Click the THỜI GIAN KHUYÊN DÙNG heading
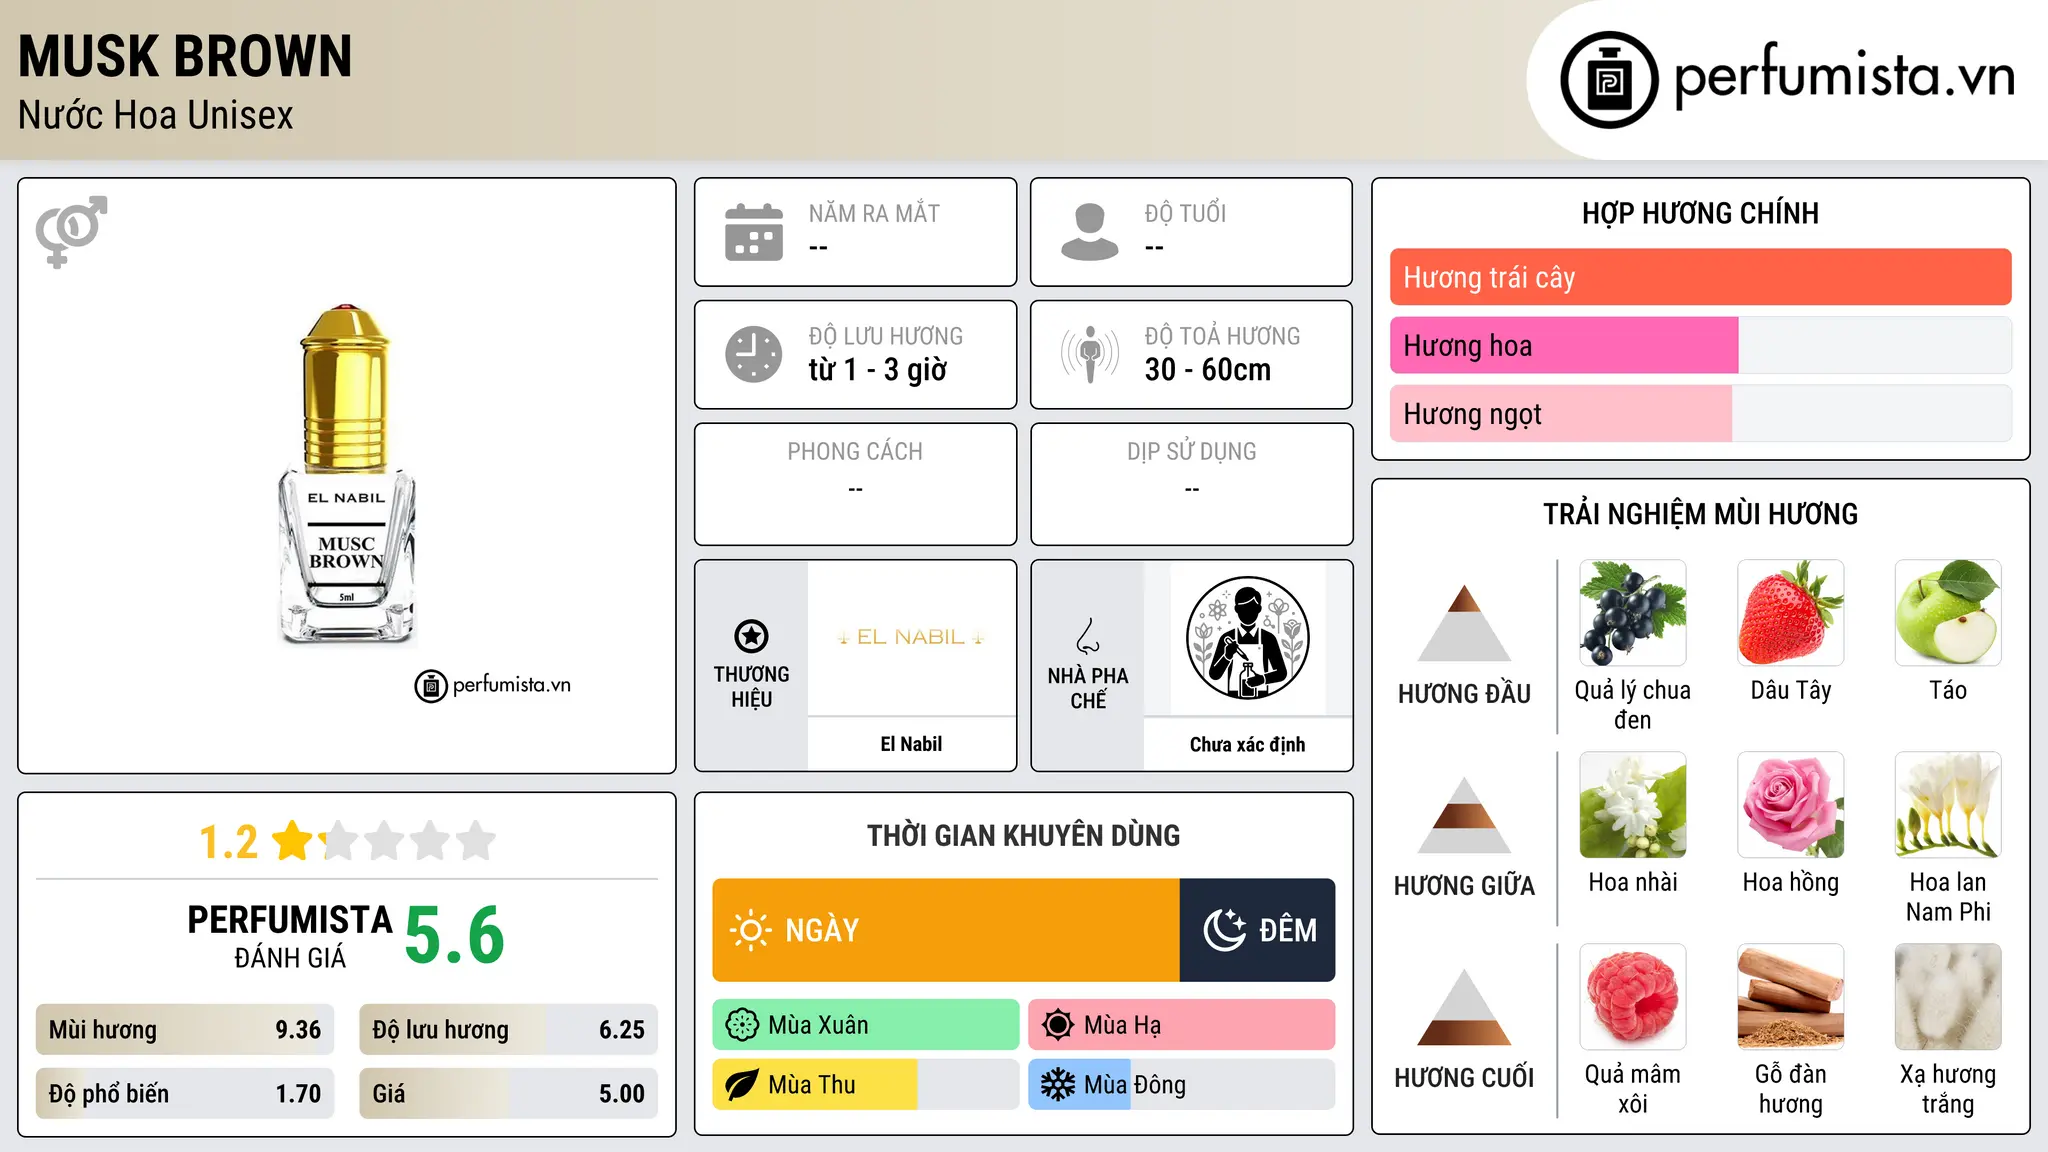 (1024, 835)
